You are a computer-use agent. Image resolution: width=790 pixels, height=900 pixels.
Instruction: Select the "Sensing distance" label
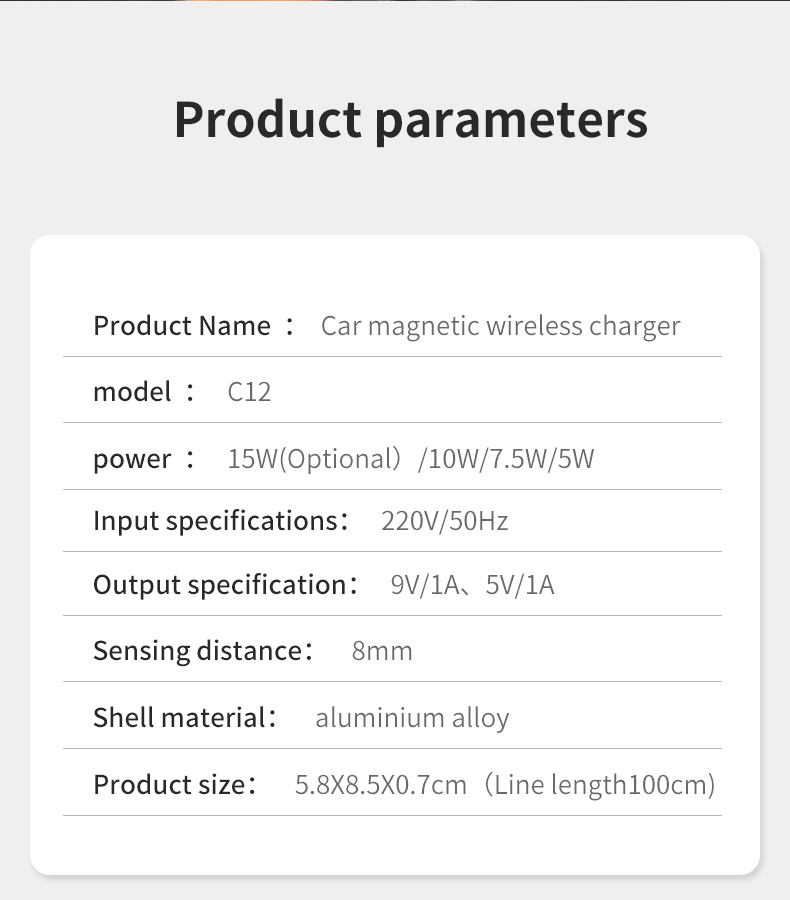coord(197,651)
